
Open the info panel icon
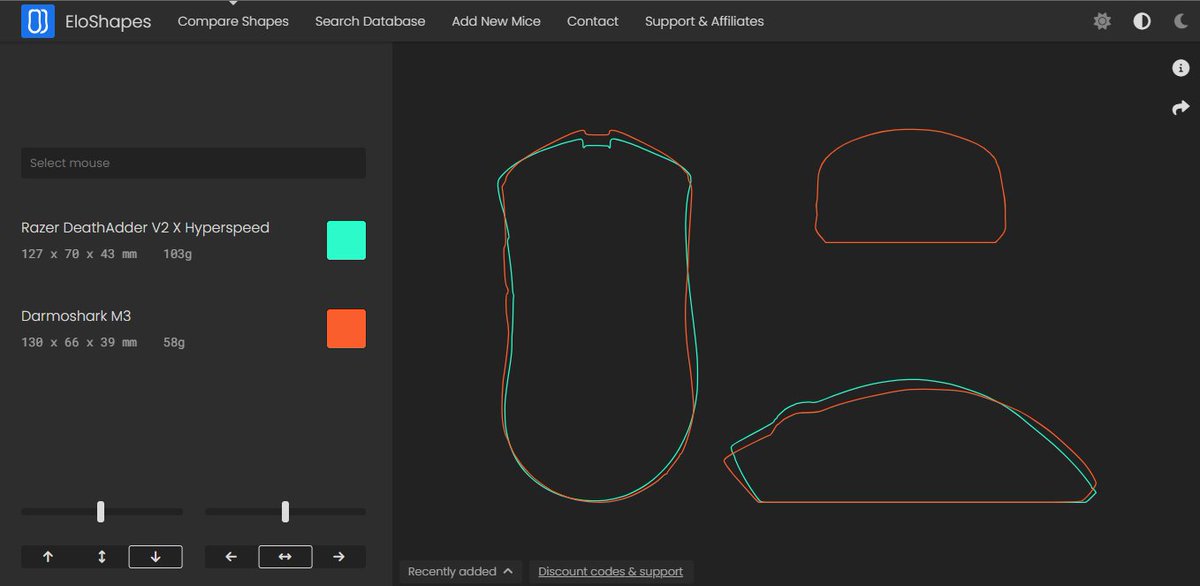pos(1180,68)
